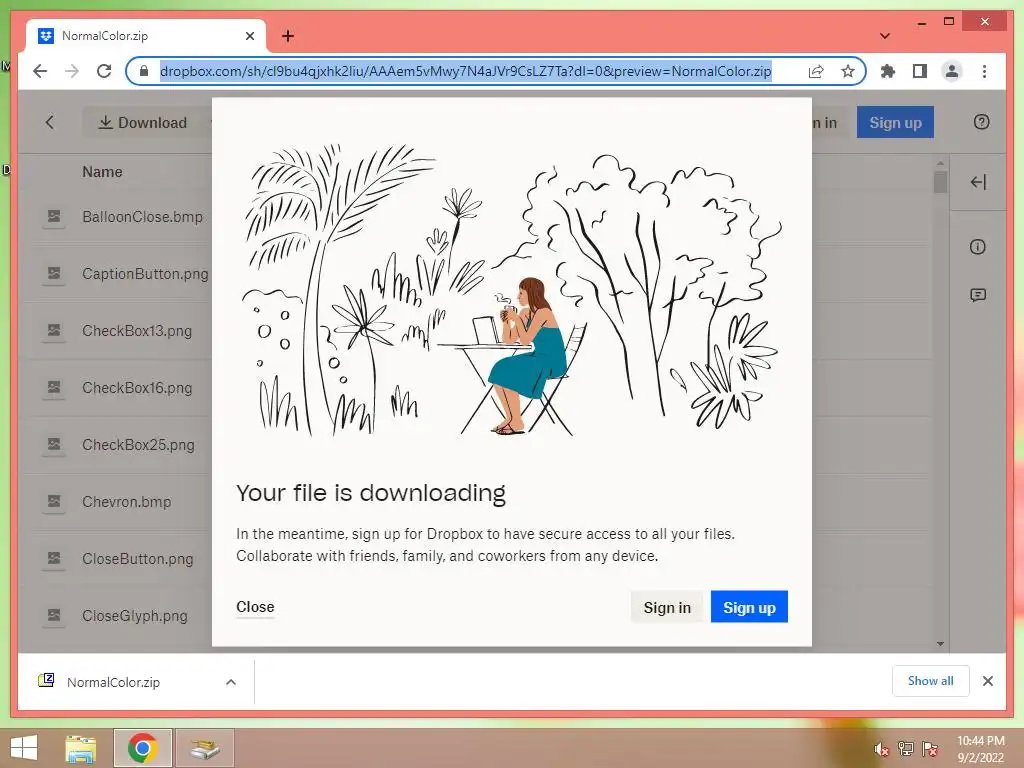
Task: Click image icon beside CheckBox13.png
Action: click(x=54, y=330)
